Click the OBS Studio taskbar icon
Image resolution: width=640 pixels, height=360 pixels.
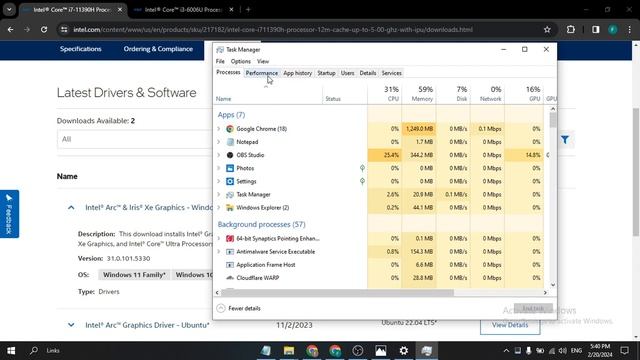point(358,351)
